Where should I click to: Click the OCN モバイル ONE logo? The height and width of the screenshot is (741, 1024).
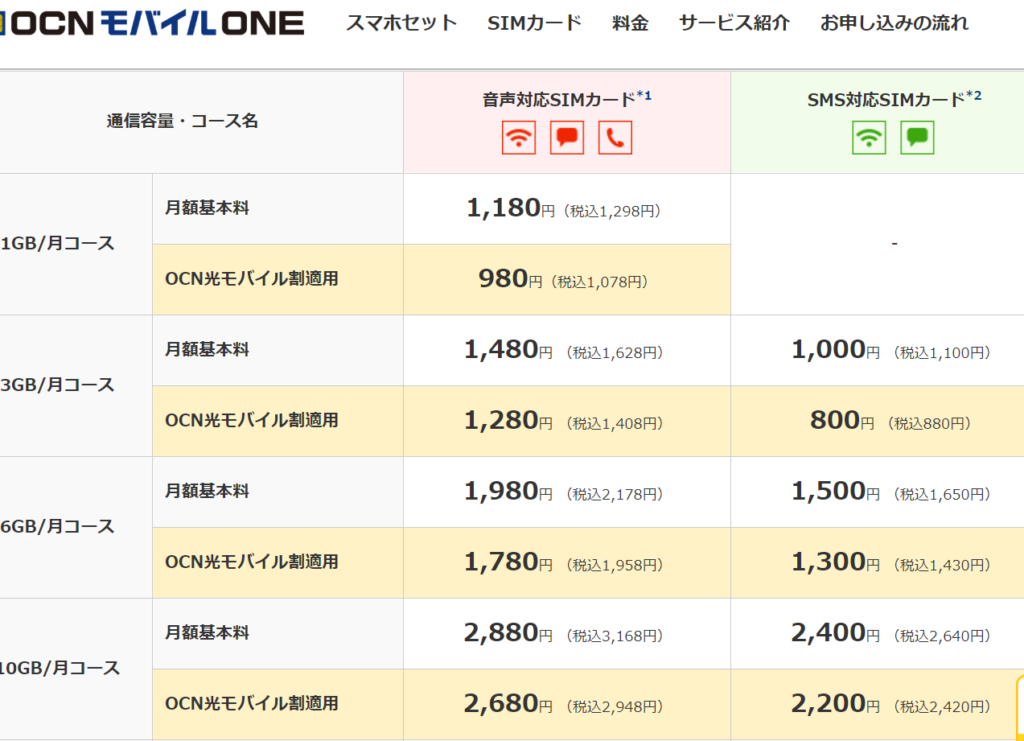click(152, 23)
